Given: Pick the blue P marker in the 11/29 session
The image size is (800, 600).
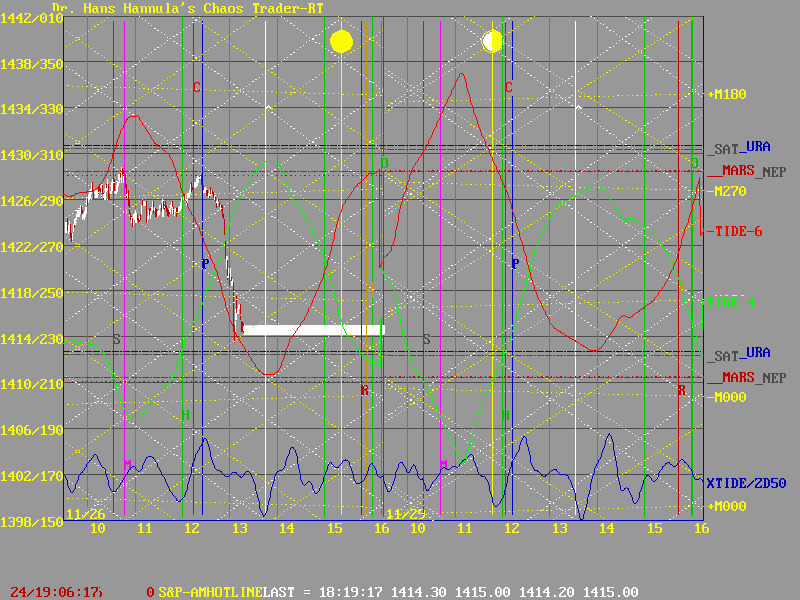Looking at the screenshot, I should click(x=515, y=264).
